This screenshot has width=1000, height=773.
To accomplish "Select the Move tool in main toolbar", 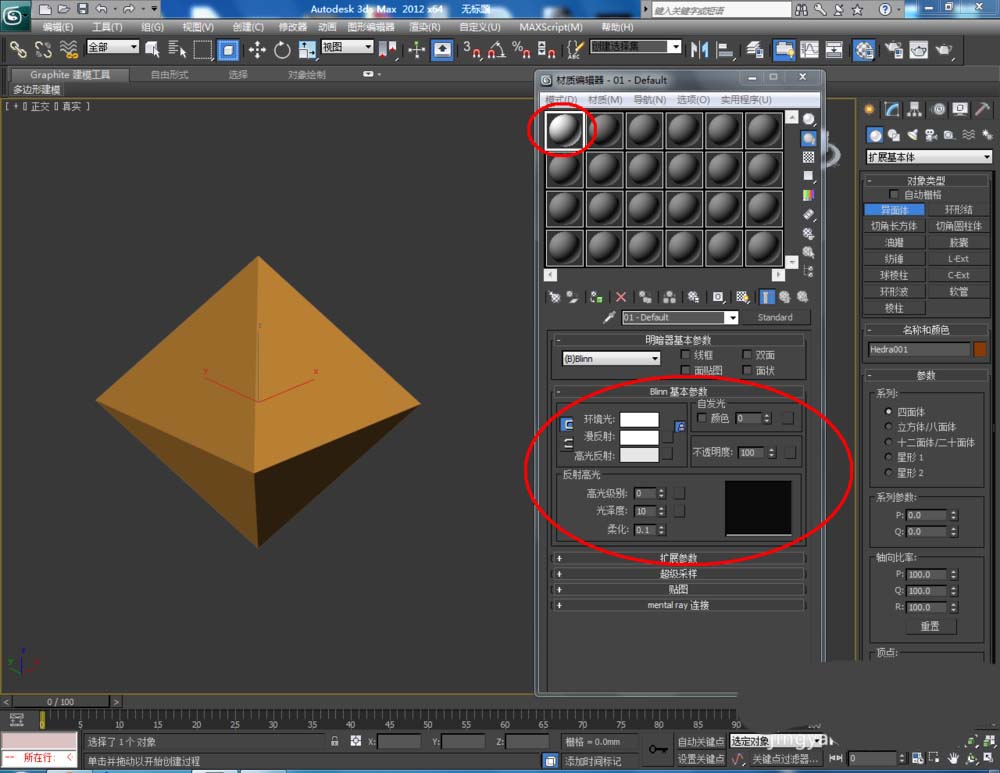I will pyautogui.click(x=257, y=49).
